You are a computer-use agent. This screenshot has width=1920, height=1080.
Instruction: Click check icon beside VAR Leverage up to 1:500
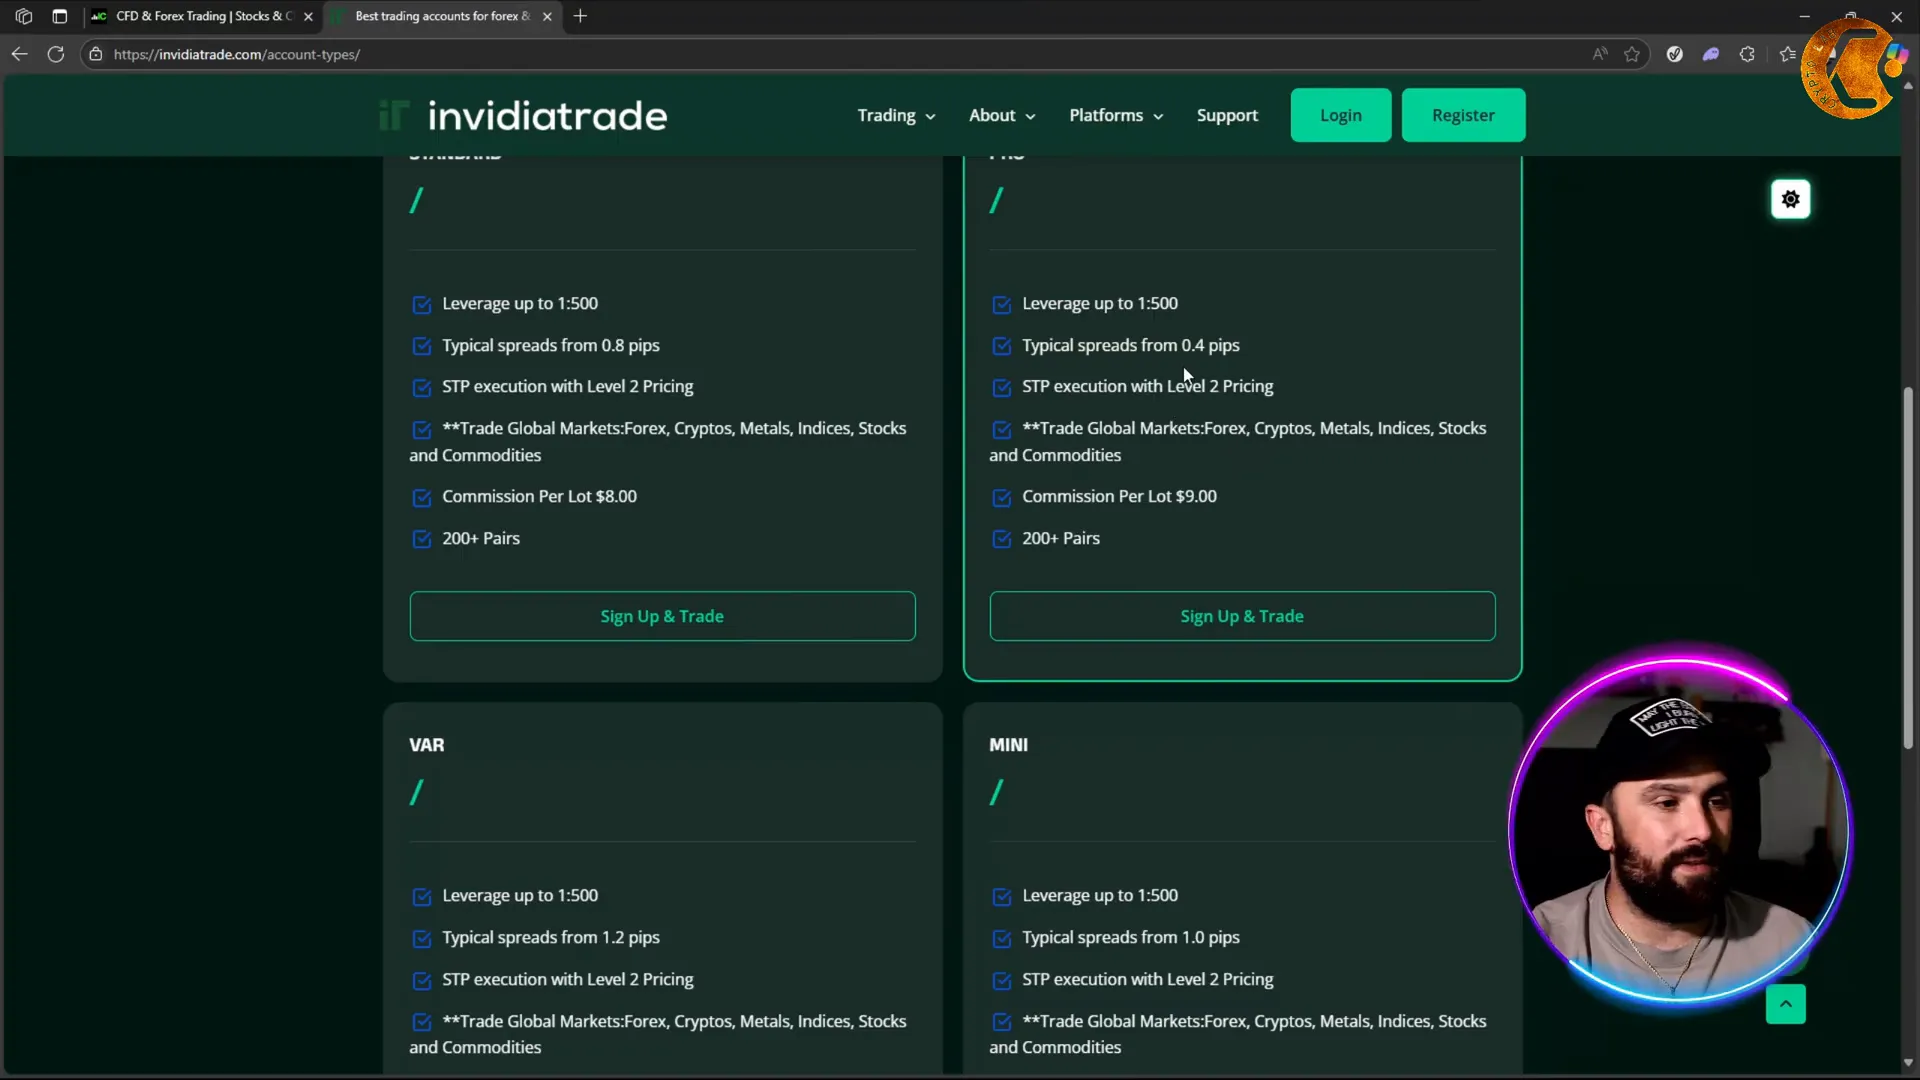pos(422,897)
